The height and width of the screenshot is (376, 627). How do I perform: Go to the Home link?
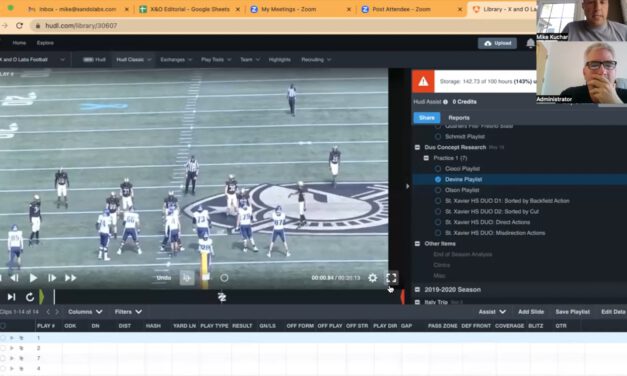coord(19,43)
